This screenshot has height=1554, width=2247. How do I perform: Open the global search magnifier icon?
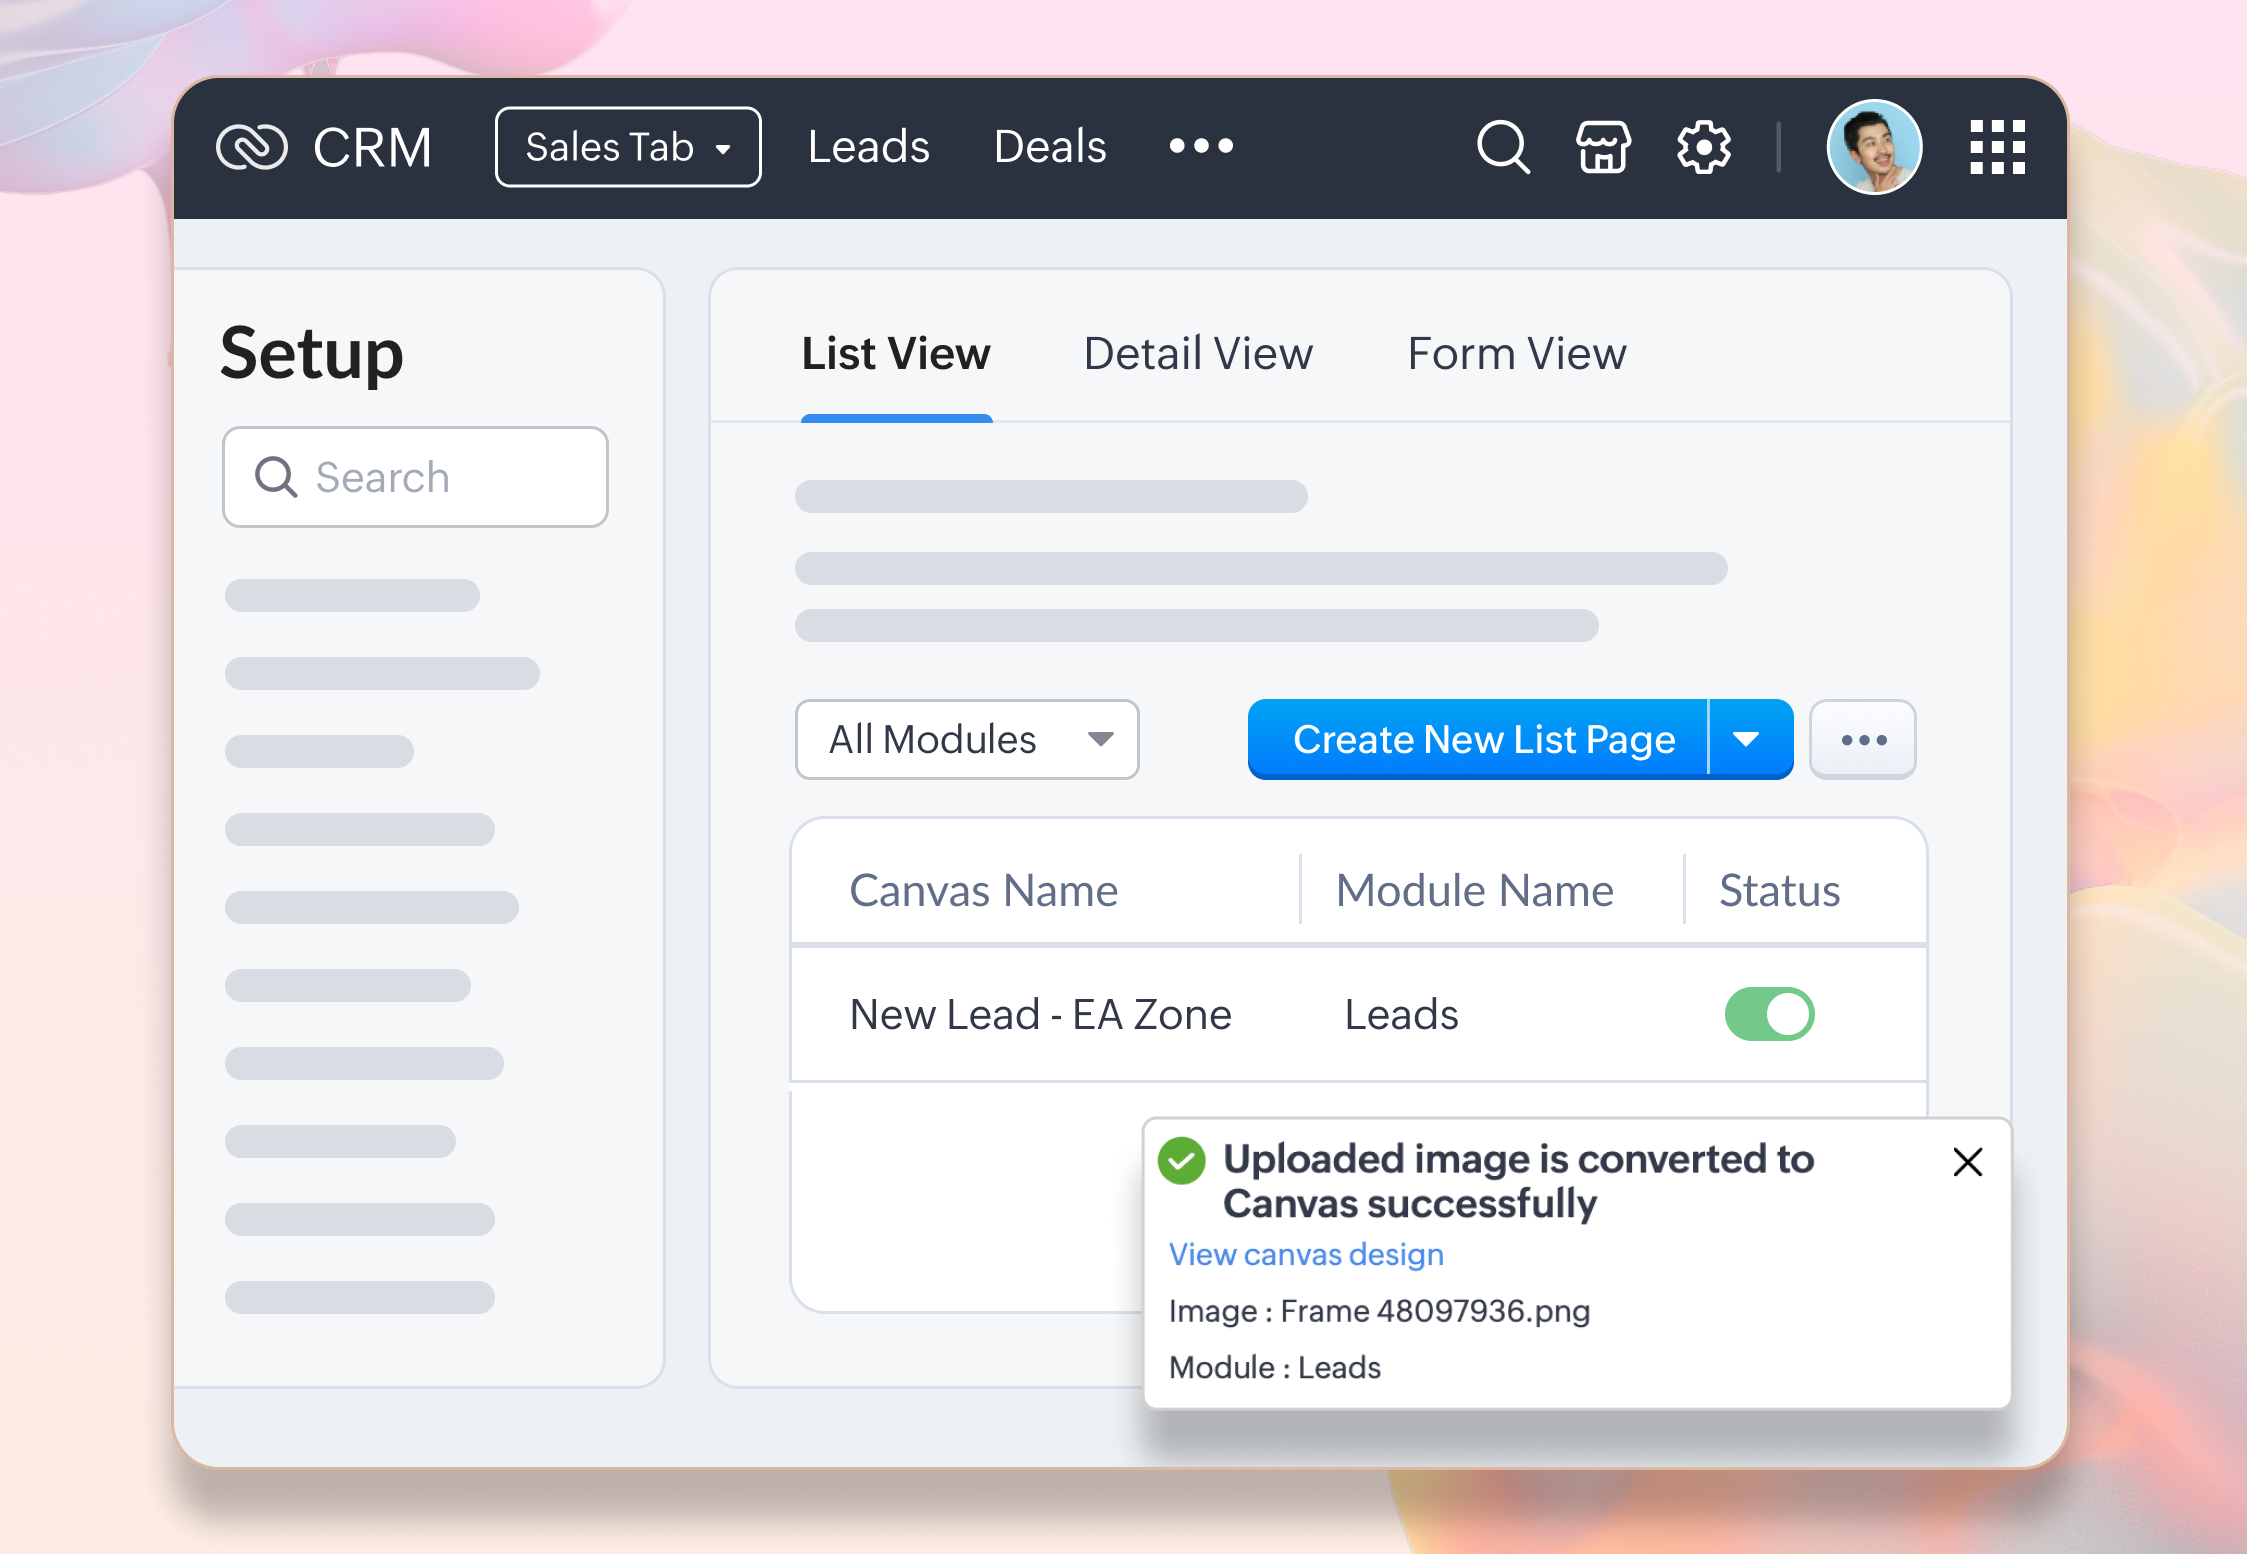(x=1502, y=147)
